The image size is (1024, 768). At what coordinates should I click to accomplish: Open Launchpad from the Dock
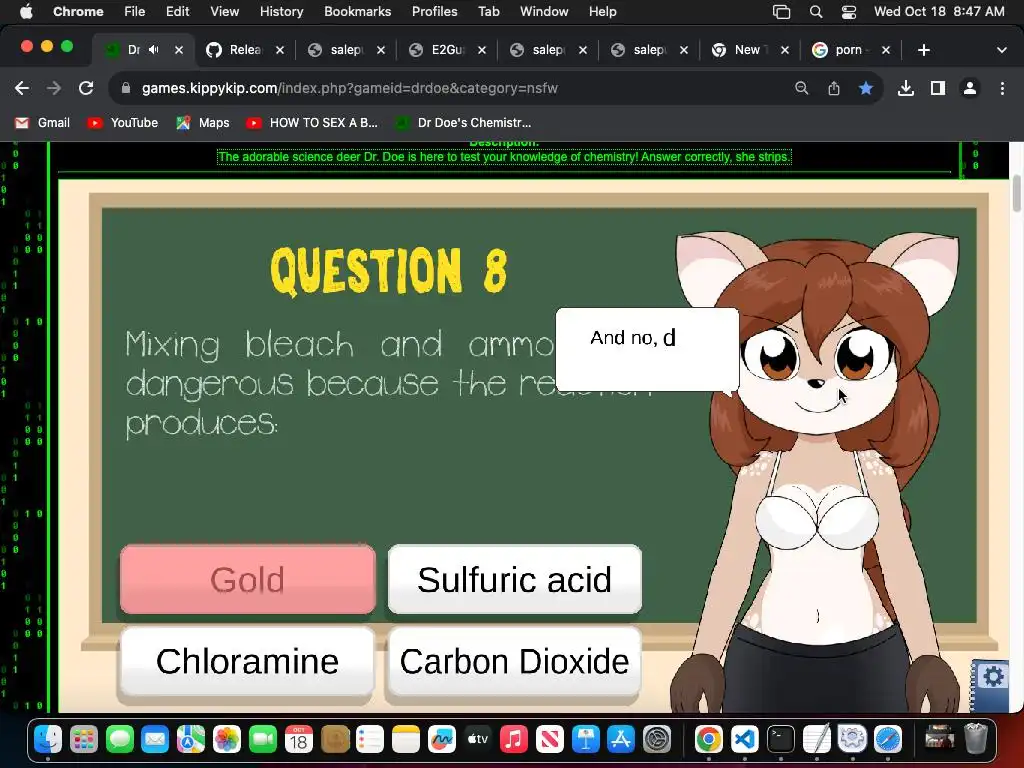[84, 740]
